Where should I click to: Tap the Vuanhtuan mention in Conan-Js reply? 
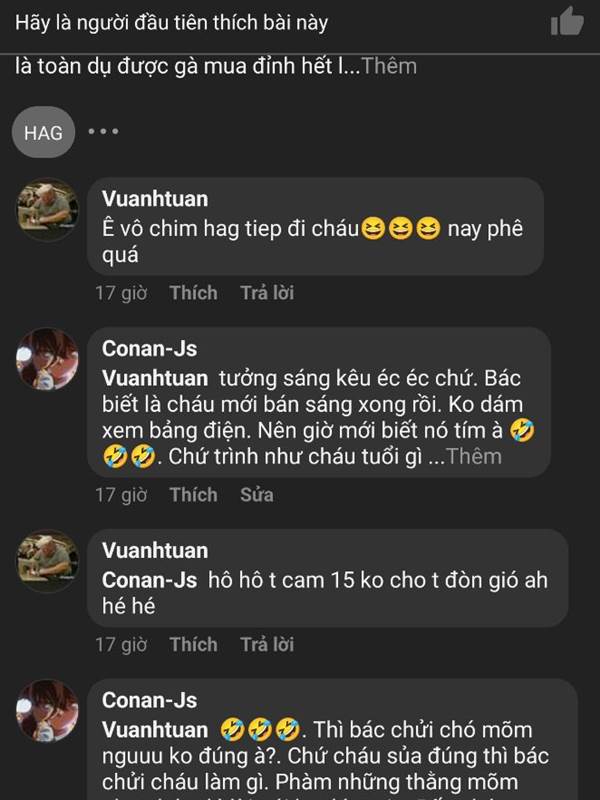pos(155,379)
